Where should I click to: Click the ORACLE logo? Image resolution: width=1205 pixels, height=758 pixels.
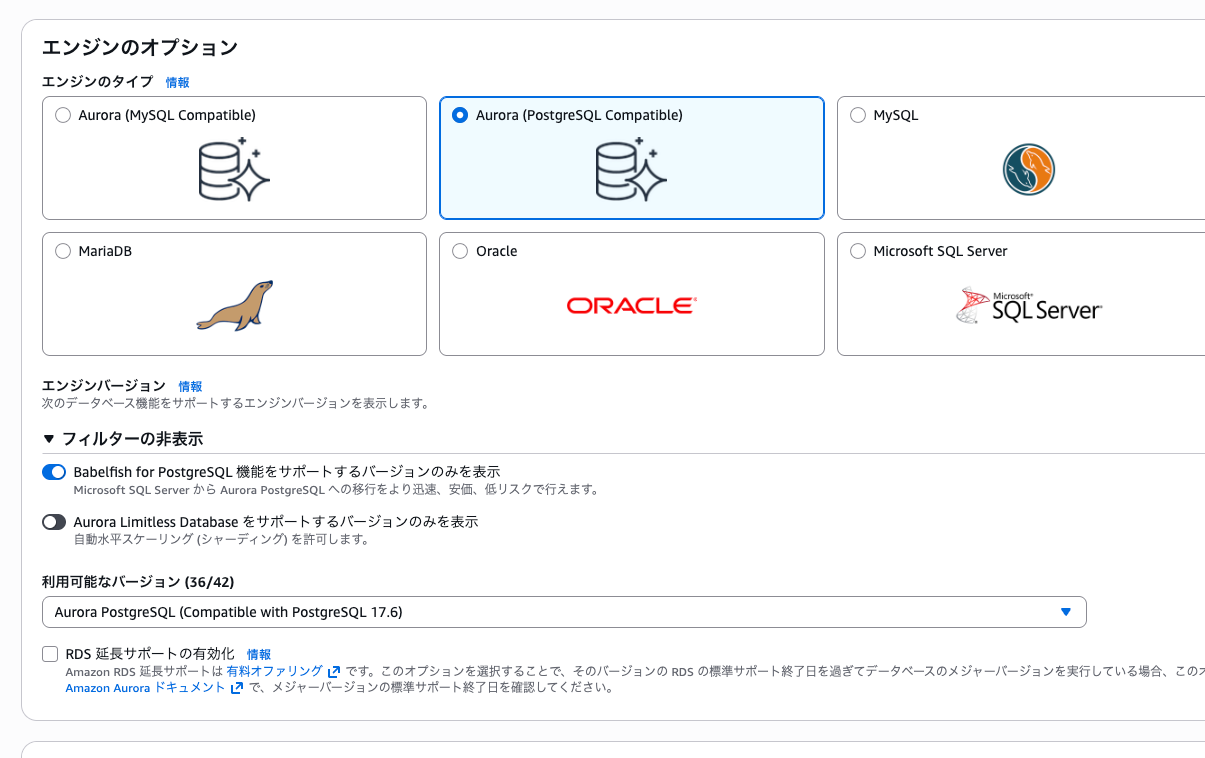631,306
